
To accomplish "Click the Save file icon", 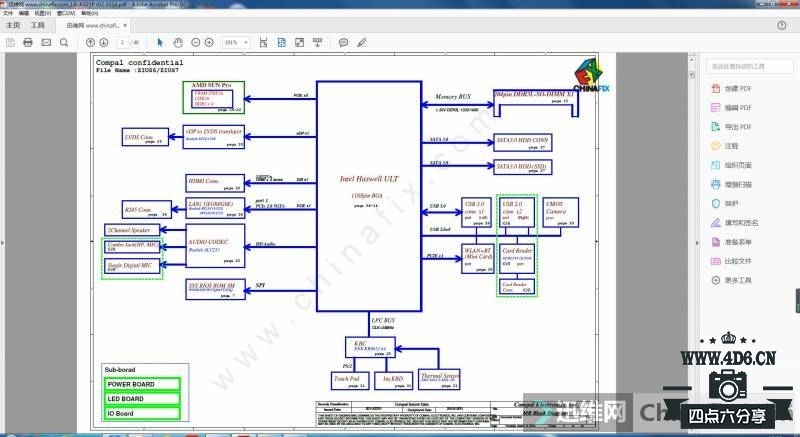I will 10,42.
